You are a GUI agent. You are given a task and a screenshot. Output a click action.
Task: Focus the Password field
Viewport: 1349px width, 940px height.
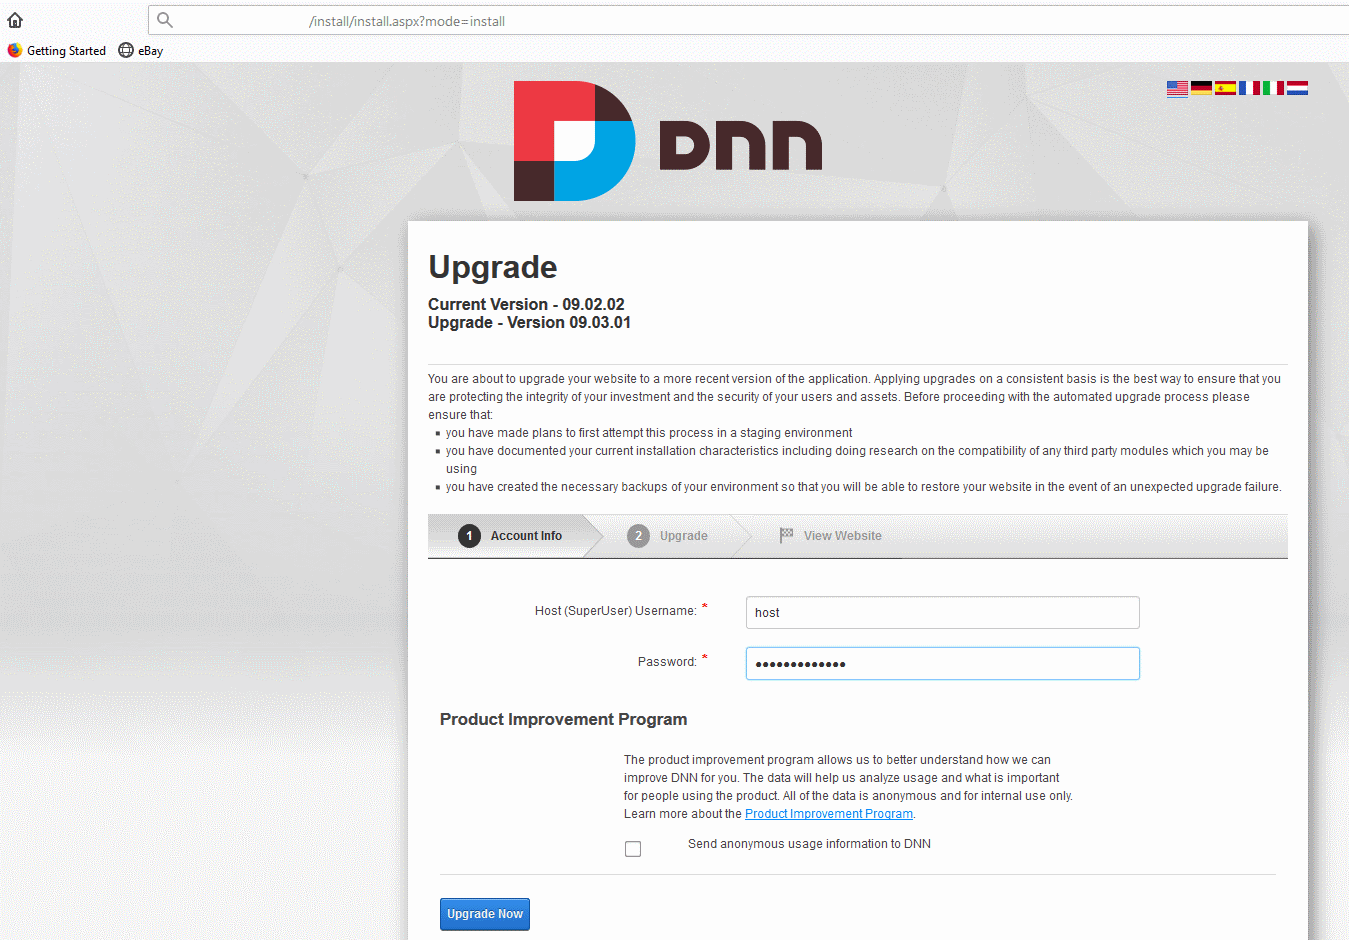point(942,663)
